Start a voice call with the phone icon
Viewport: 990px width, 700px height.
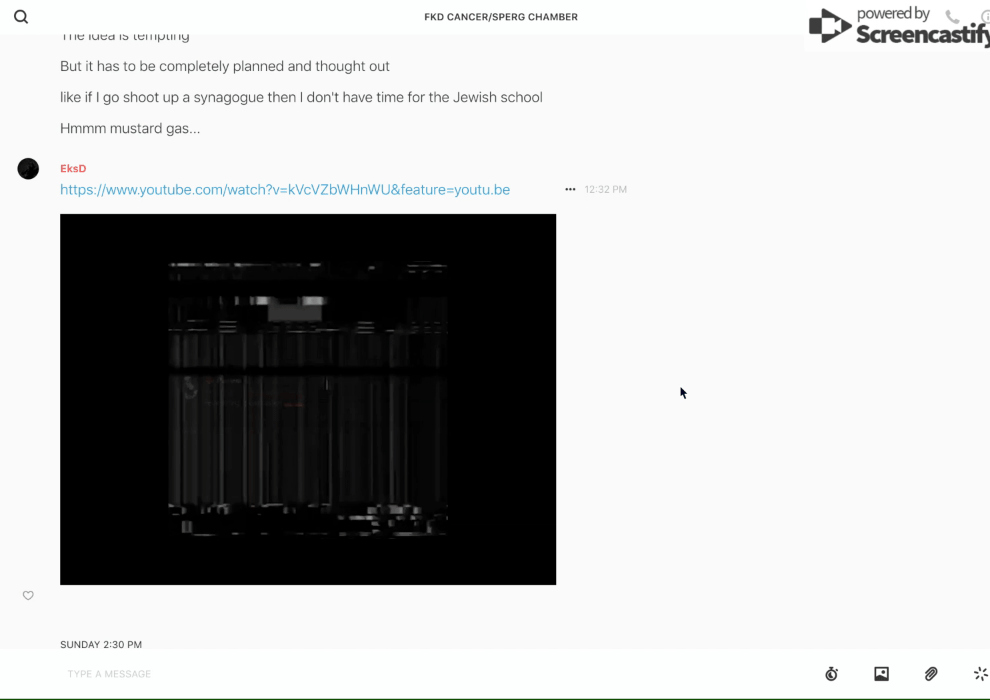point(952,17)
